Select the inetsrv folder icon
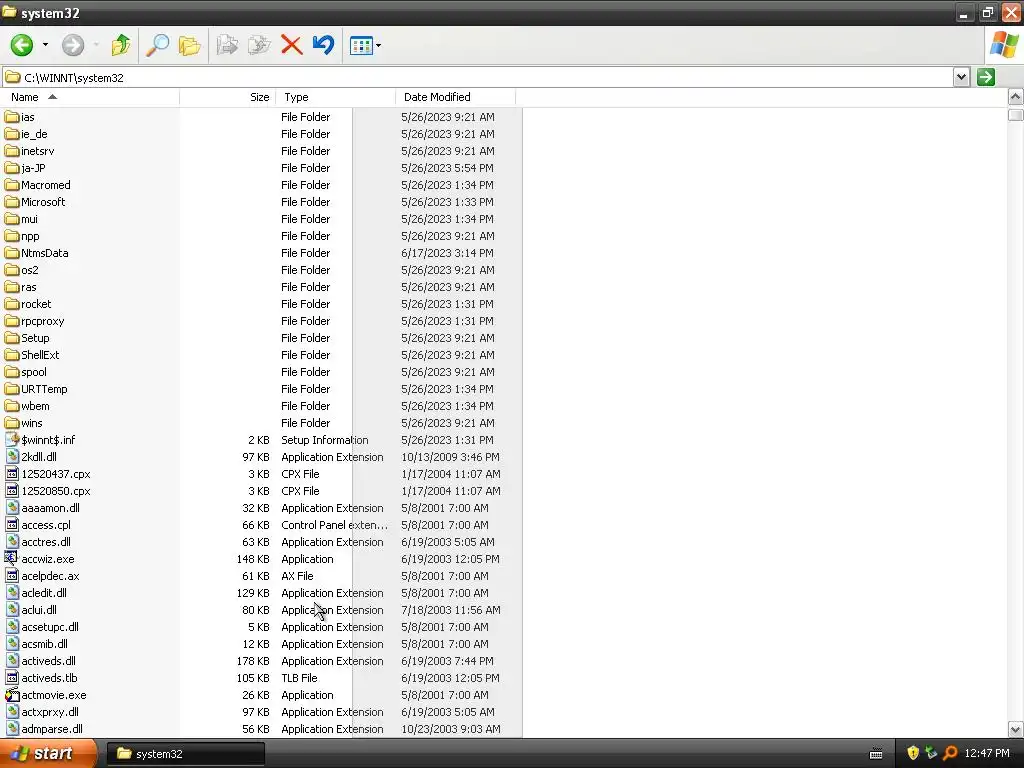Screen dimensions: 1024x768 pos(12,151)
